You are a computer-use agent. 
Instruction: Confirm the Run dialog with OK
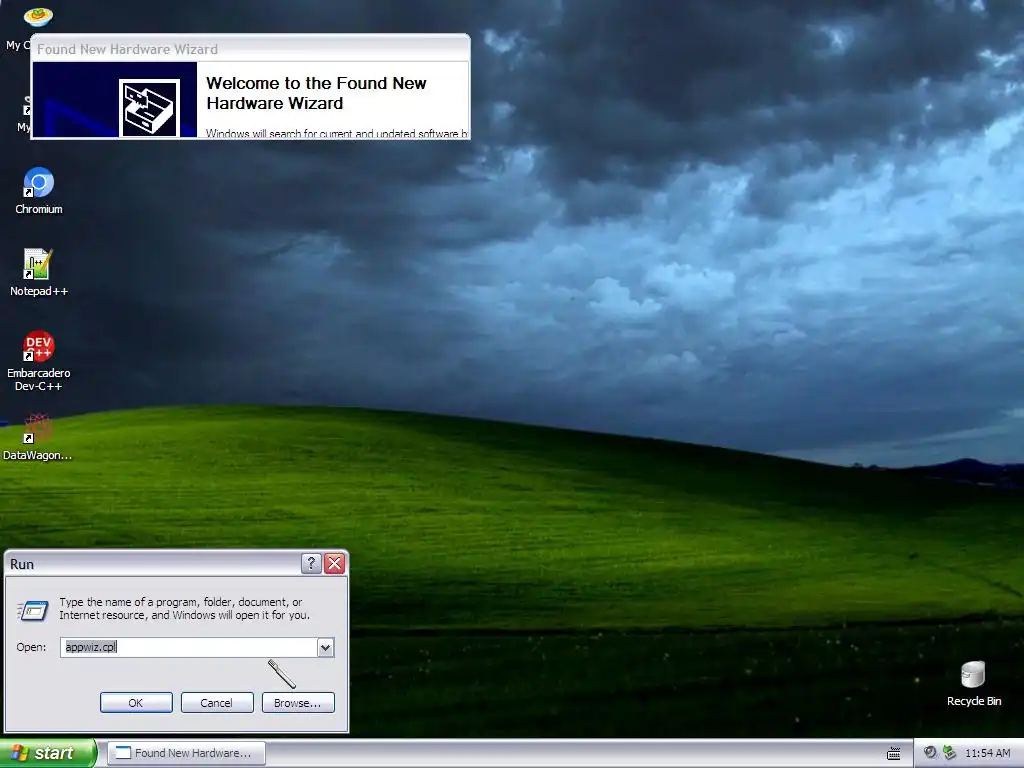pyautogui.click(x=136, y=703)
